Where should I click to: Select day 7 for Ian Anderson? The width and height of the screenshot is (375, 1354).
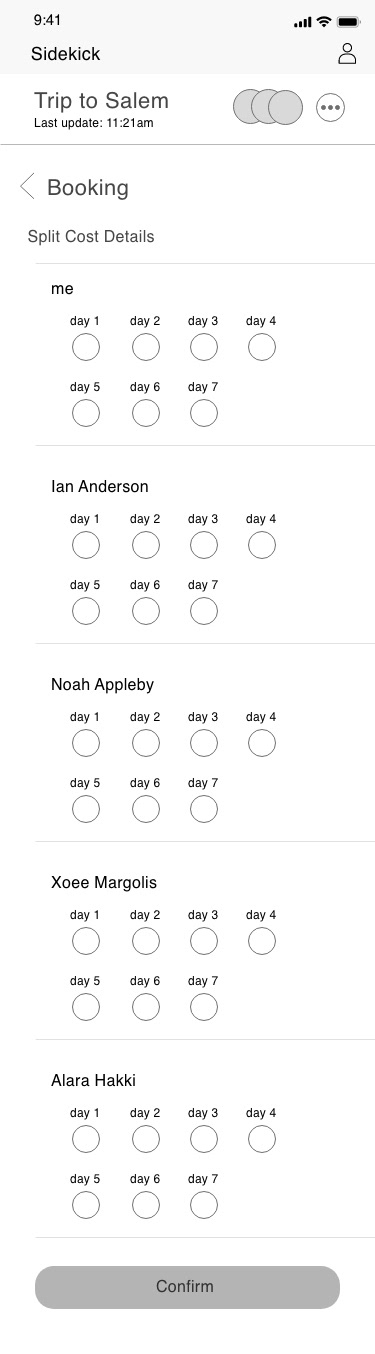coord(204,611)
